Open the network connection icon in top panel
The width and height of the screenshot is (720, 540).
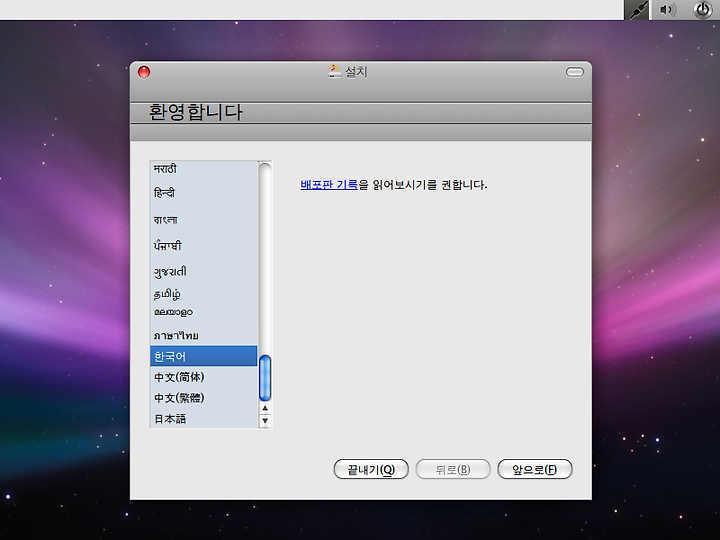click(x=637, y=10)
